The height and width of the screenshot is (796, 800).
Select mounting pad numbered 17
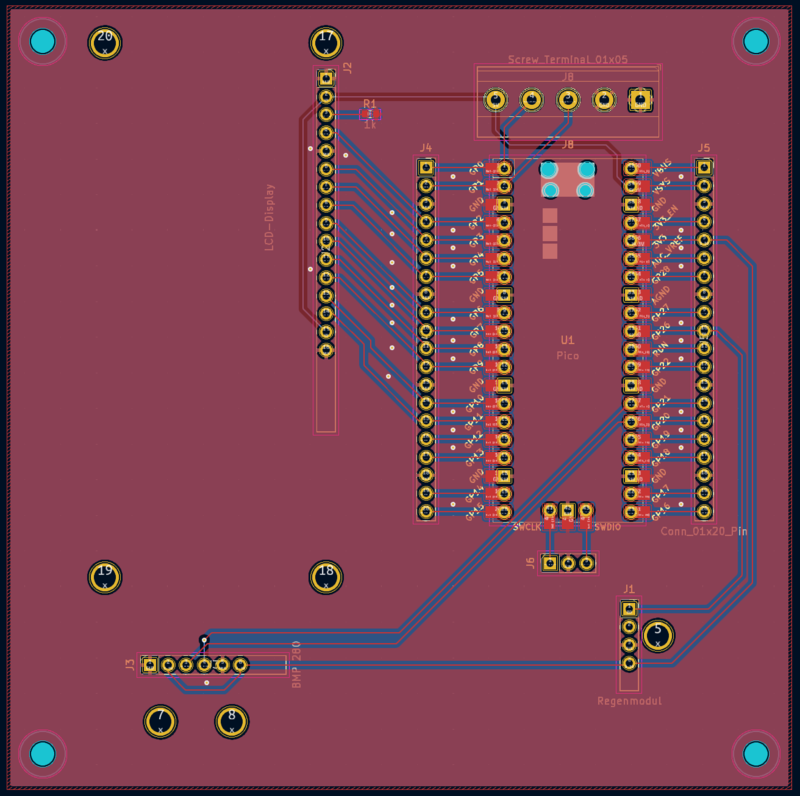(x=326, y=43)
